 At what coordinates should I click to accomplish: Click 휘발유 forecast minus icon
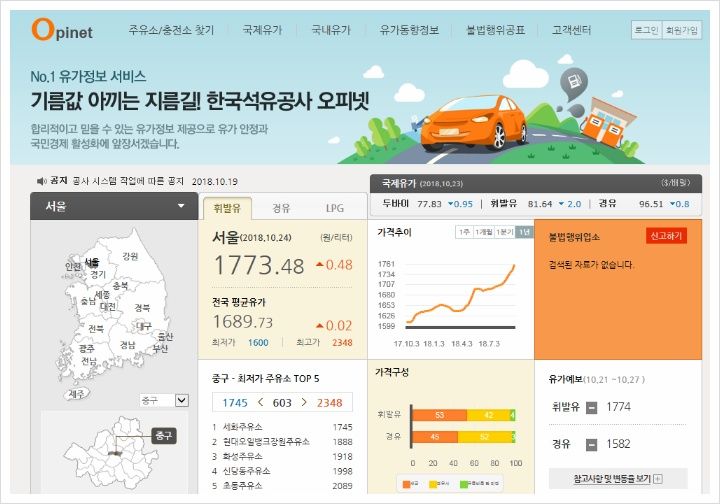pos(592,408)
